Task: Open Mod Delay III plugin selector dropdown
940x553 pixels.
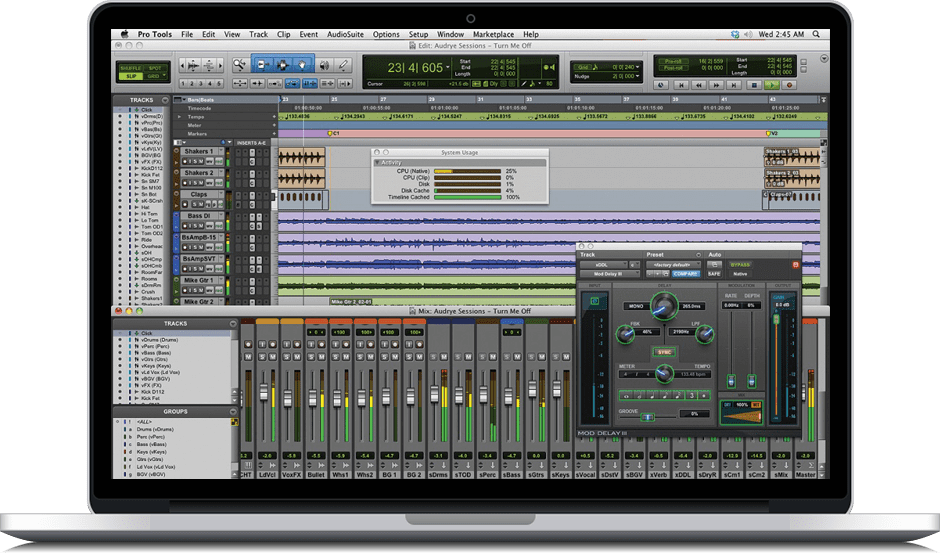Action: click(609, 274)
